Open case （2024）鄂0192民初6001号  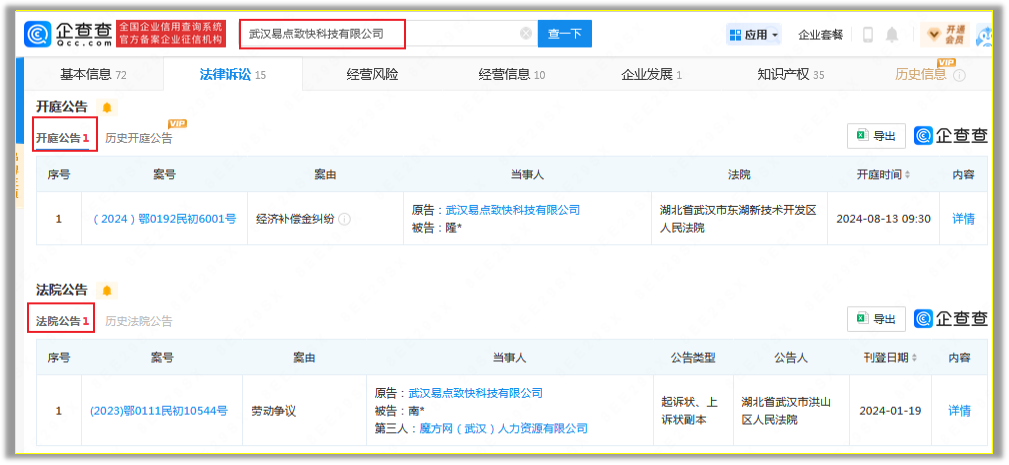164,219
